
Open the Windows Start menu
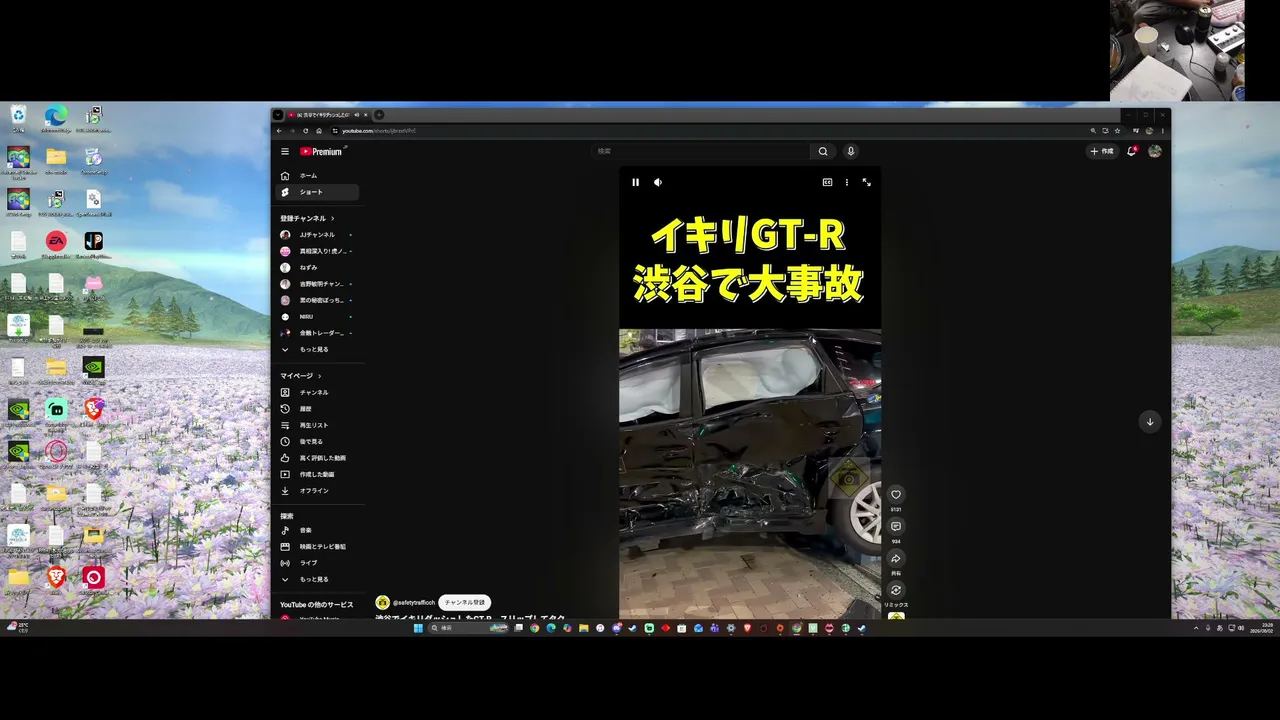419,628
